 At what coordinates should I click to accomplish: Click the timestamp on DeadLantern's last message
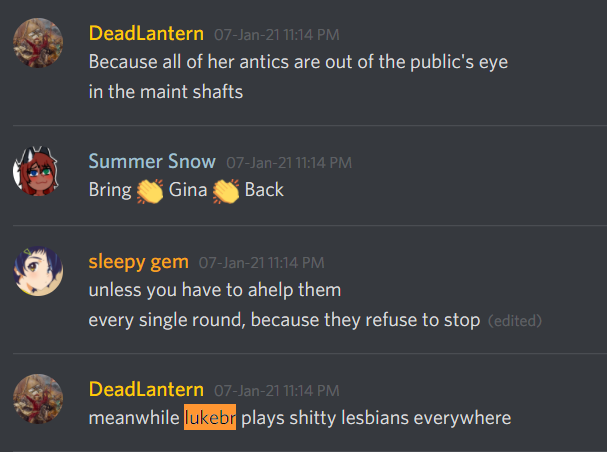point(277,390)
